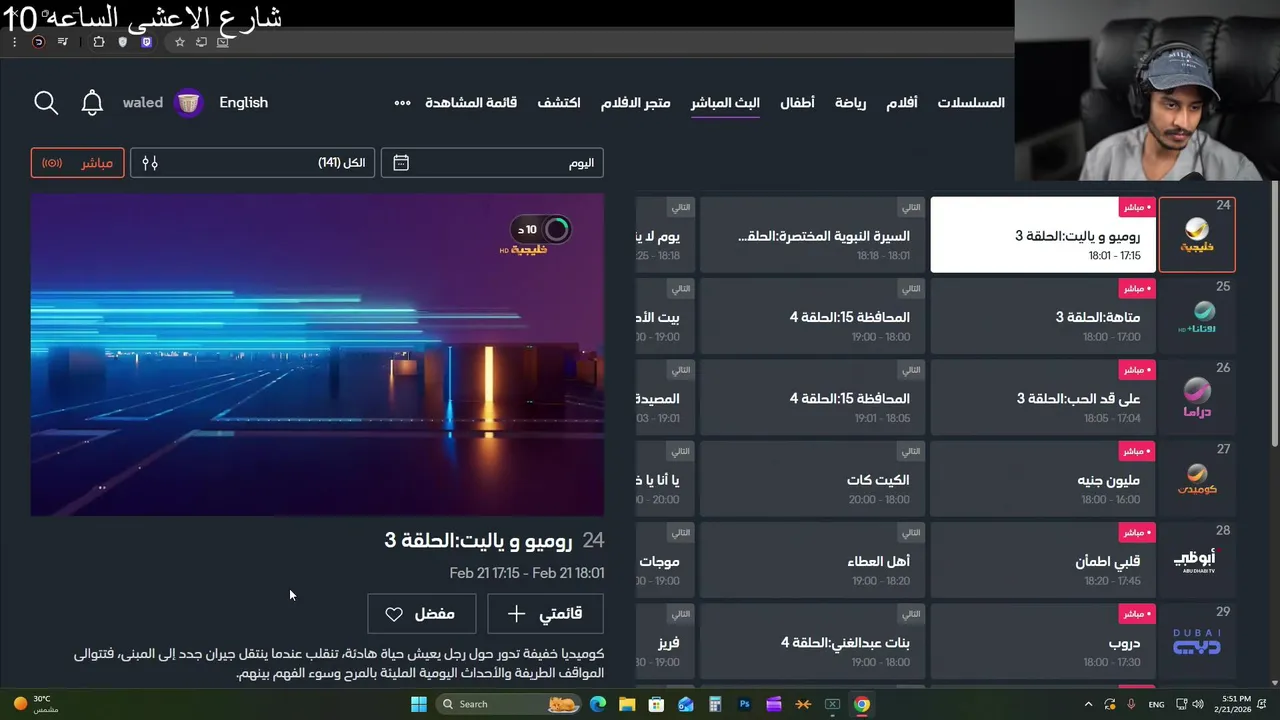The width and height of the screenshot is (1280, 720).
Task: Show hidden icons chevron in system tray
Action: (x=1089, y=704)
